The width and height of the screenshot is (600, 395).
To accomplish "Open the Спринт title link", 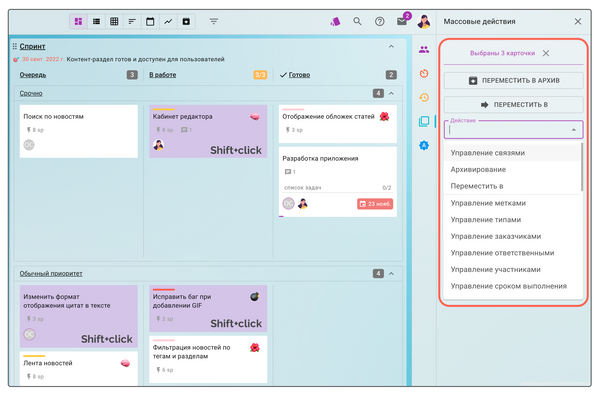I will tap(33, 46).
